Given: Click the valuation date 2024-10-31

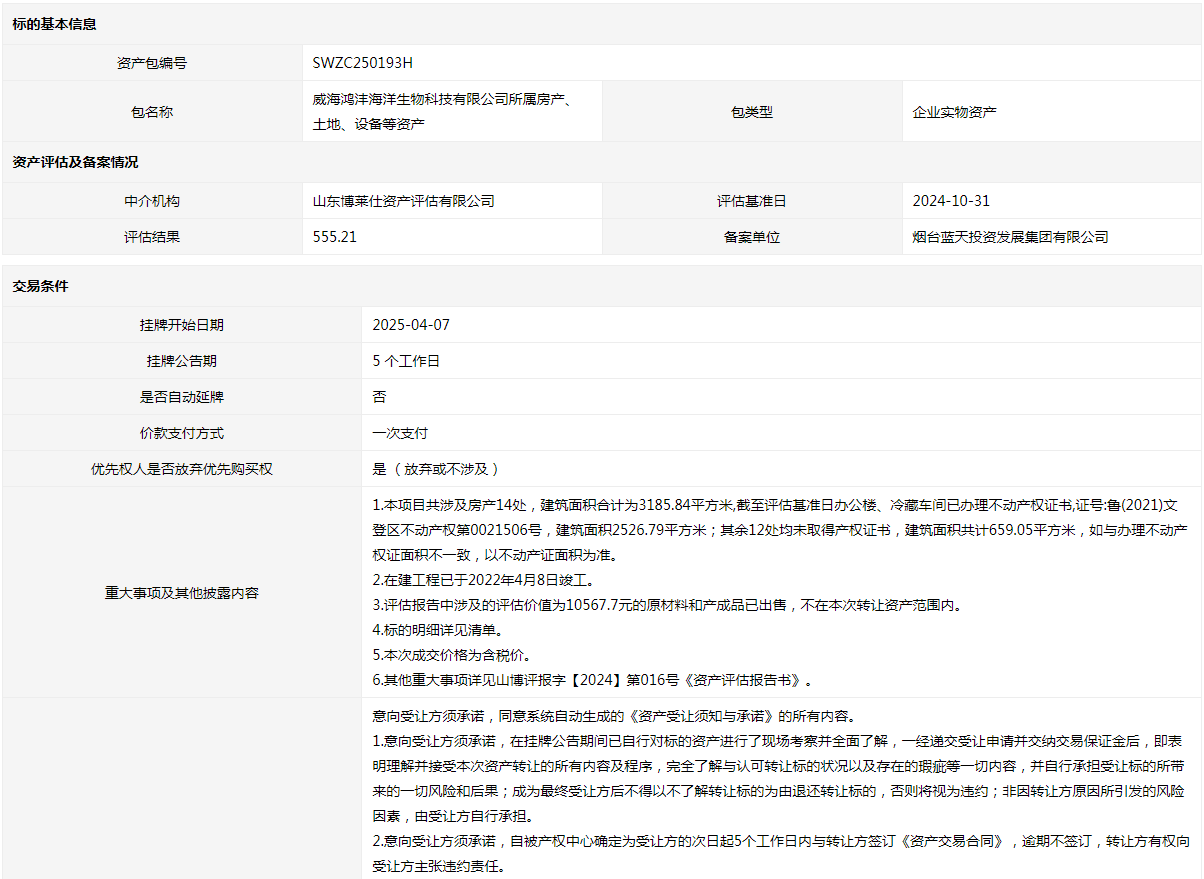Looking at the screenshot, I should [951, 201].
